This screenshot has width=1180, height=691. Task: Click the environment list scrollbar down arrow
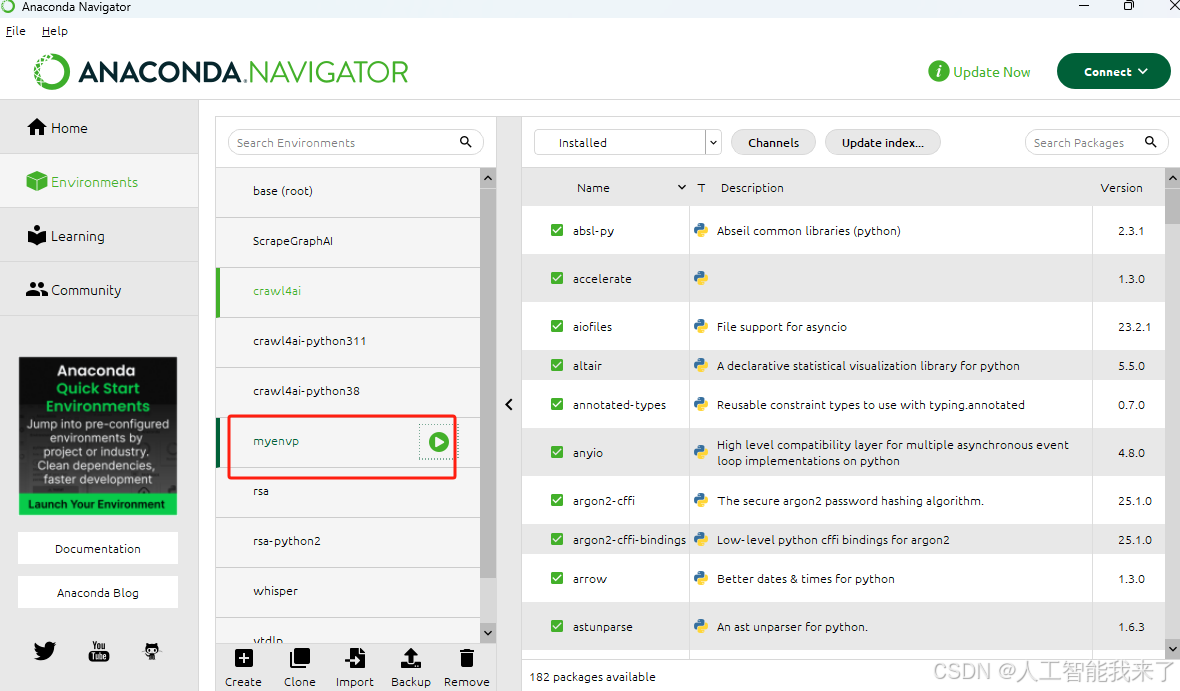coord(488,632)
